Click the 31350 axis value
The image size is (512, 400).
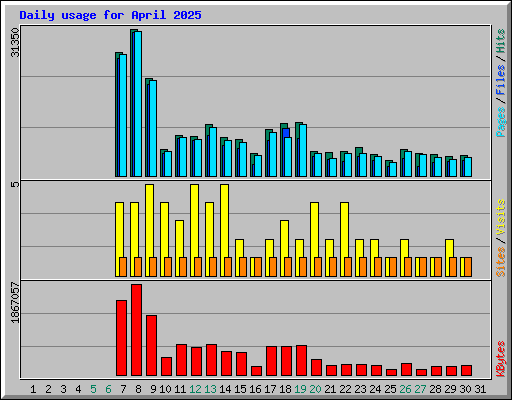pyautogui.click(x=15, y=42)
